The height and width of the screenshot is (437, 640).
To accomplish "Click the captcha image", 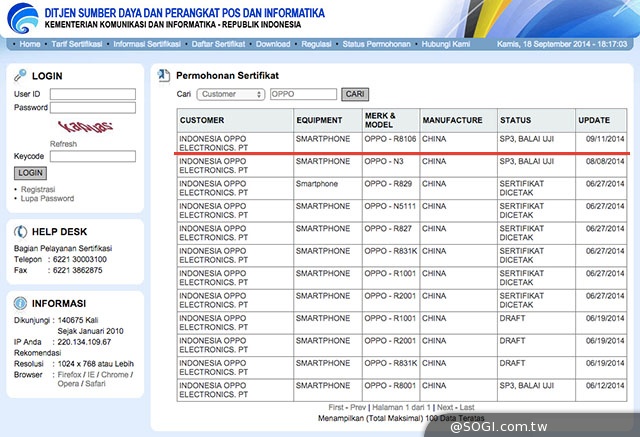I will 85,126.
